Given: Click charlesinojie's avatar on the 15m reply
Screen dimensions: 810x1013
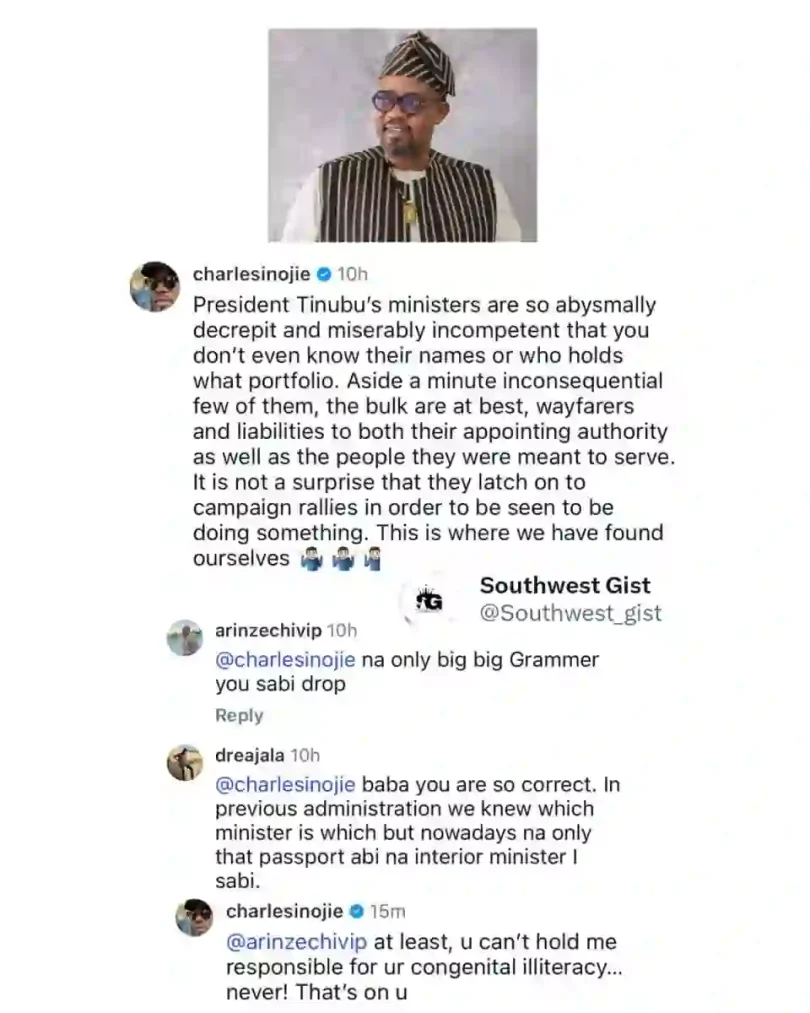Looking at the screenshot, I should [x=194, y=918].
